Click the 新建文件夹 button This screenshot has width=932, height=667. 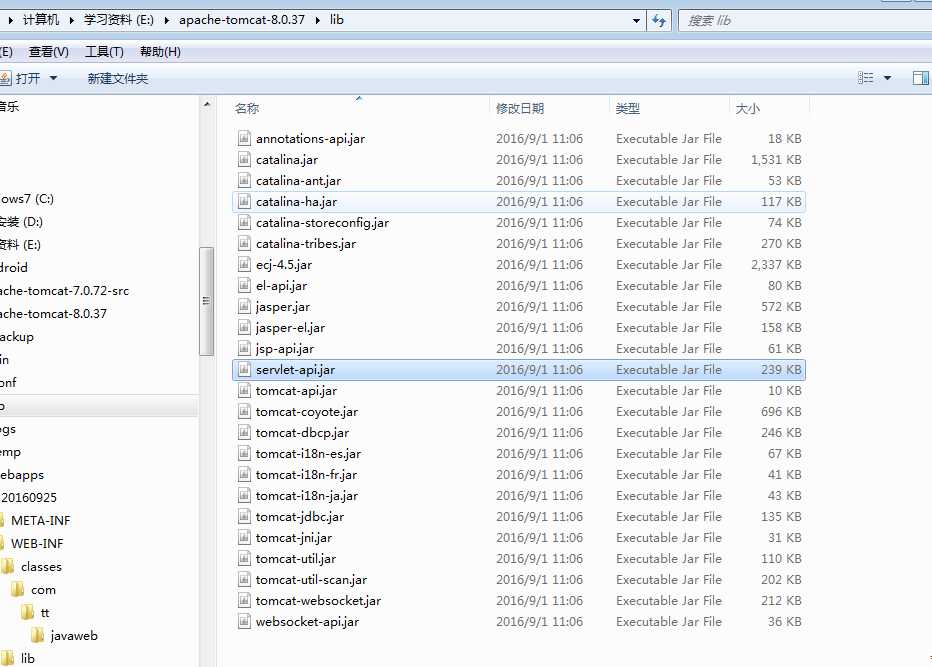[118, 78]
